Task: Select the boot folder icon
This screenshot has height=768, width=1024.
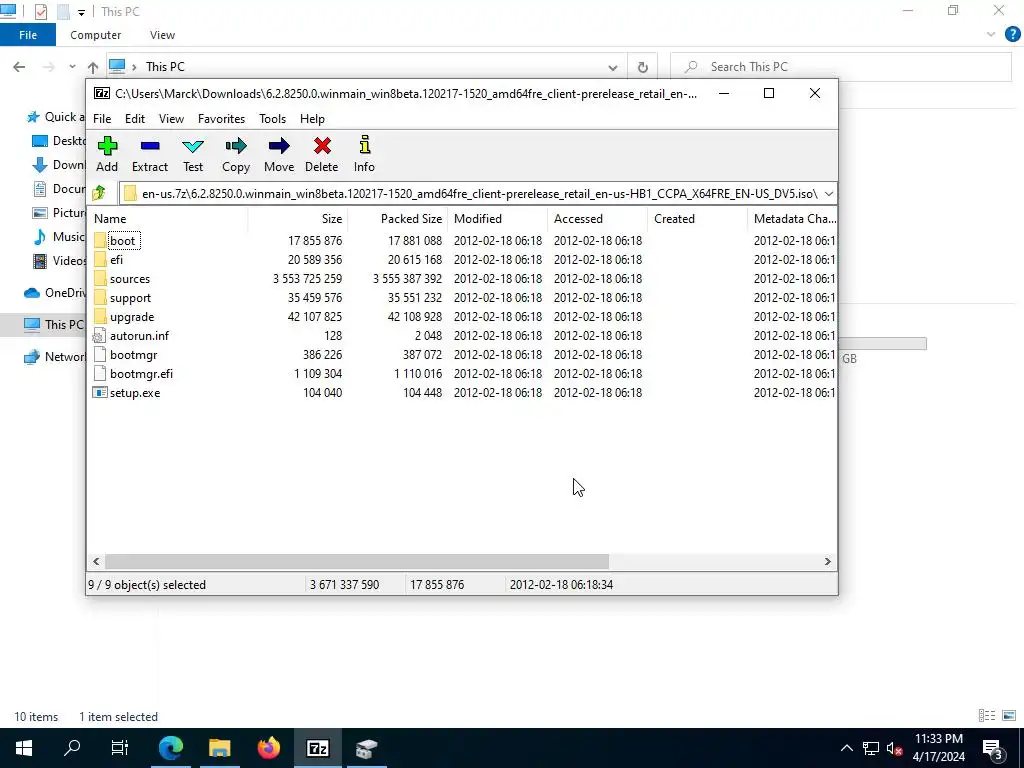Action: tap(100, 240)
